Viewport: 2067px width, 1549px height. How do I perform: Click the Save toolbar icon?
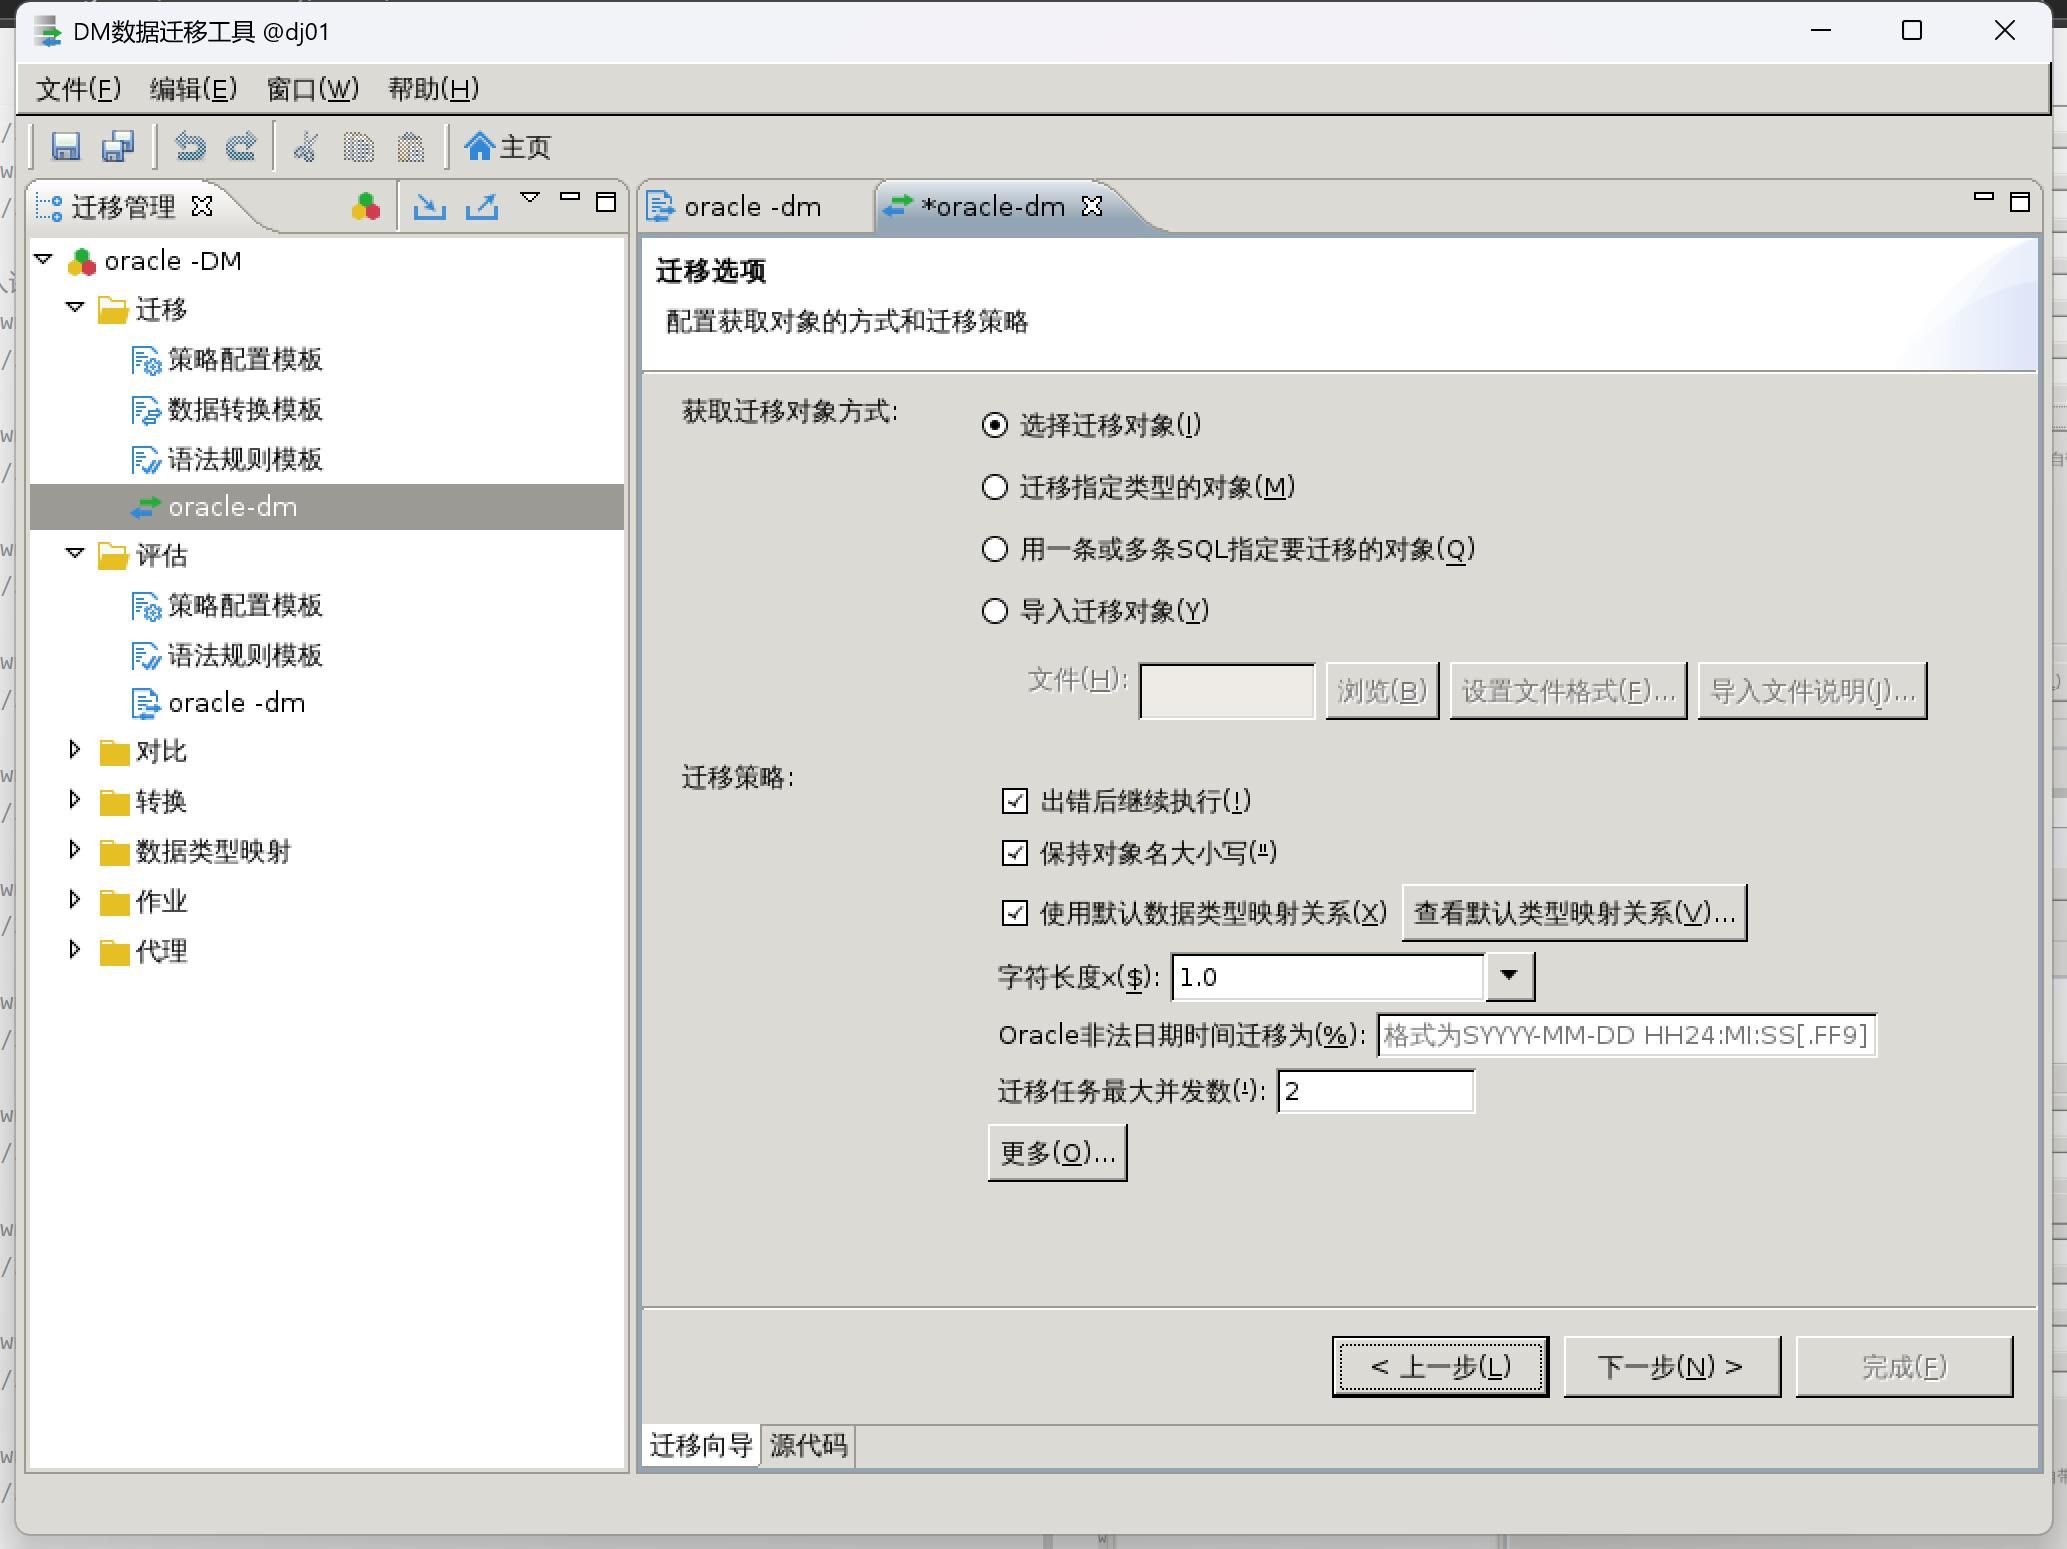[x=66, y=147]
